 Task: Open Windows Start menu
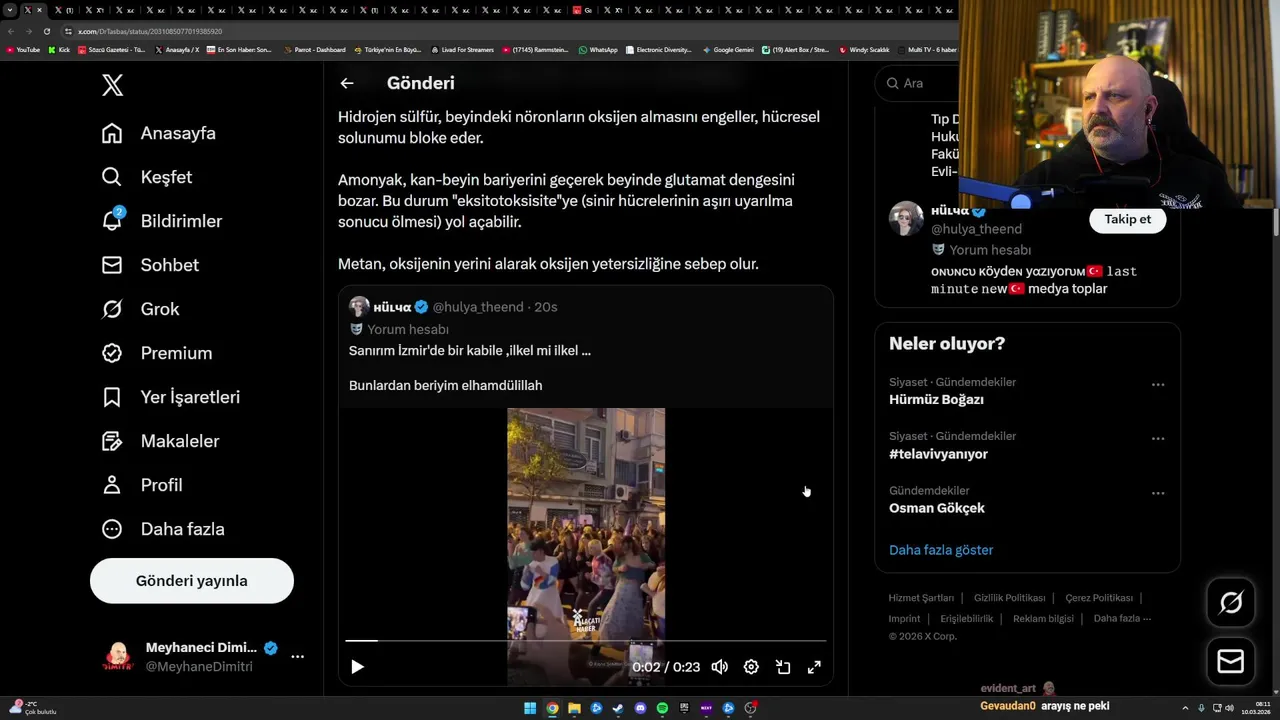coord(530,708)
